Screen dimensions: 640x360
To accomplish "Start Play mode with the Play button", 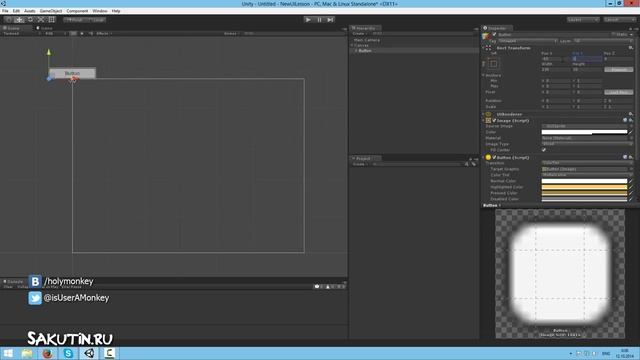I will click(308, 20).
